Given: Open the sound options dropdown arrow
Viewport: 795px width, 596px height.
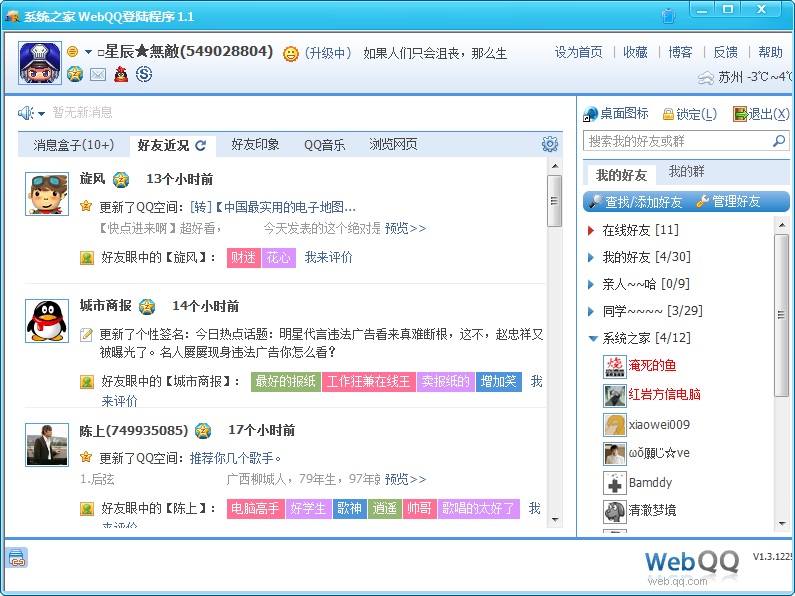Looking at the screenshot, I should (x=42, y=114).
